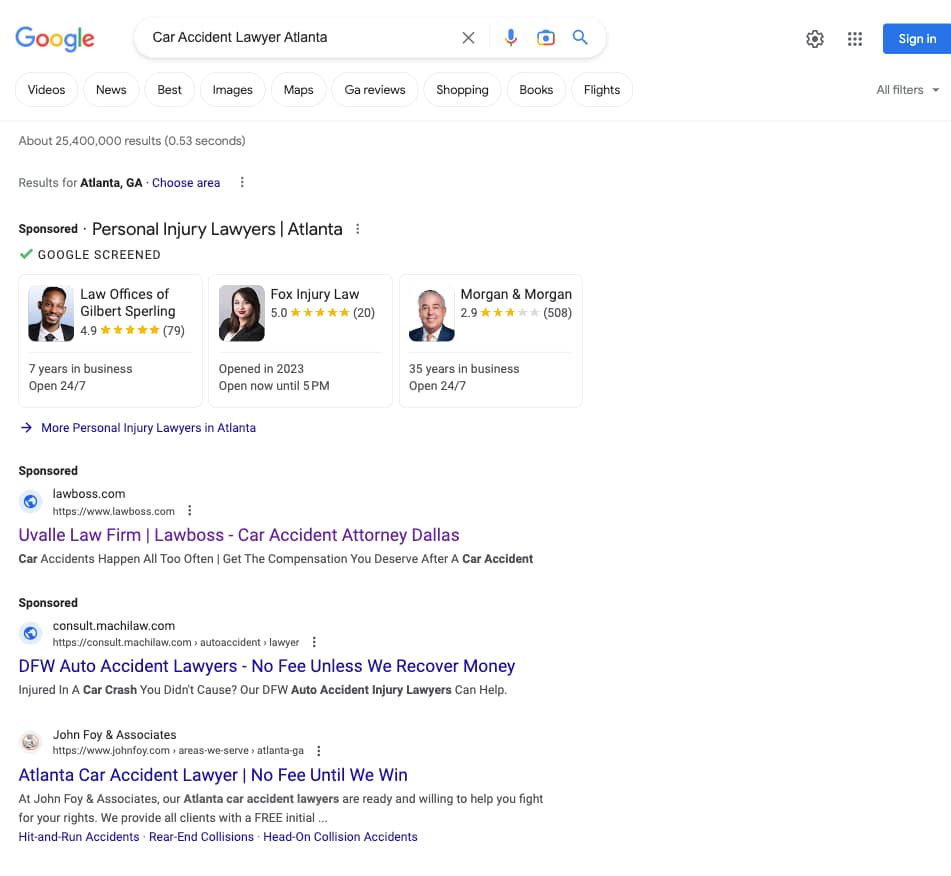This screenshot has width=951, height=876.
Task: Select the Maps filter chip
Action: [x=298, y=90]
